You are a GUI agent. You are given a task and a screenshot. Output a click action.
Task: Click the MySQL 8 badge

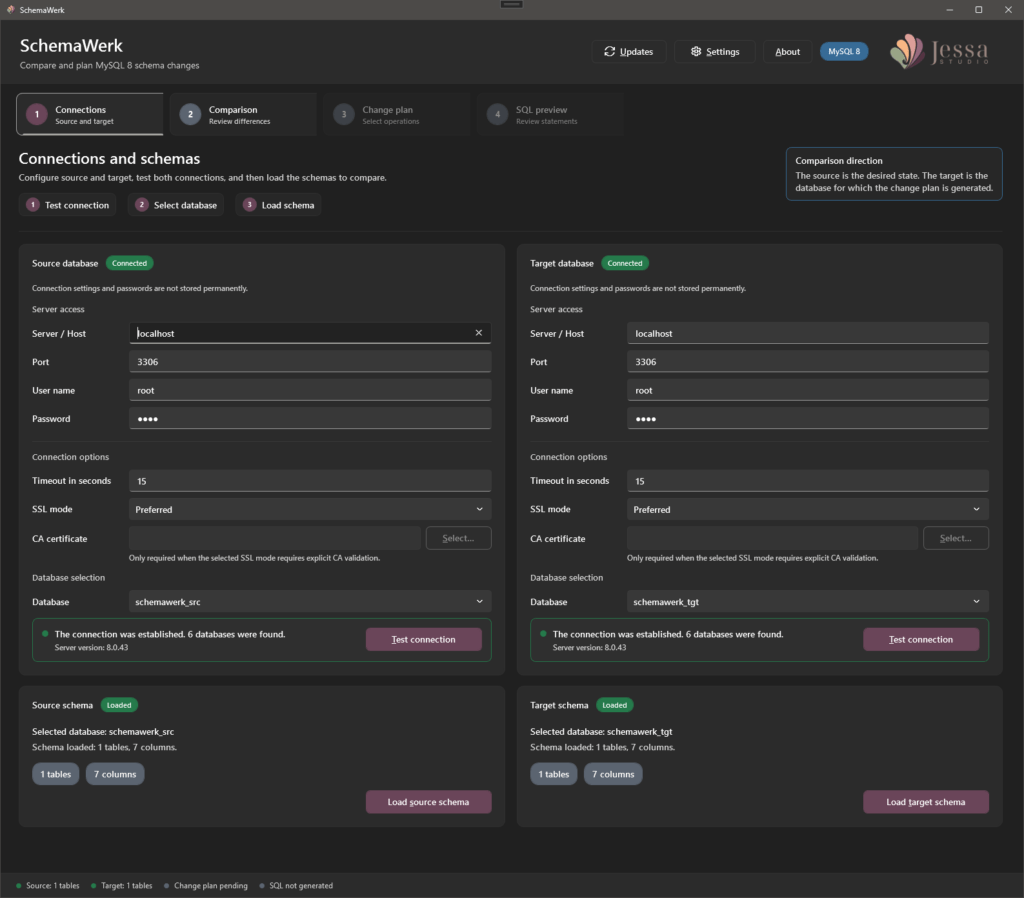844,51
